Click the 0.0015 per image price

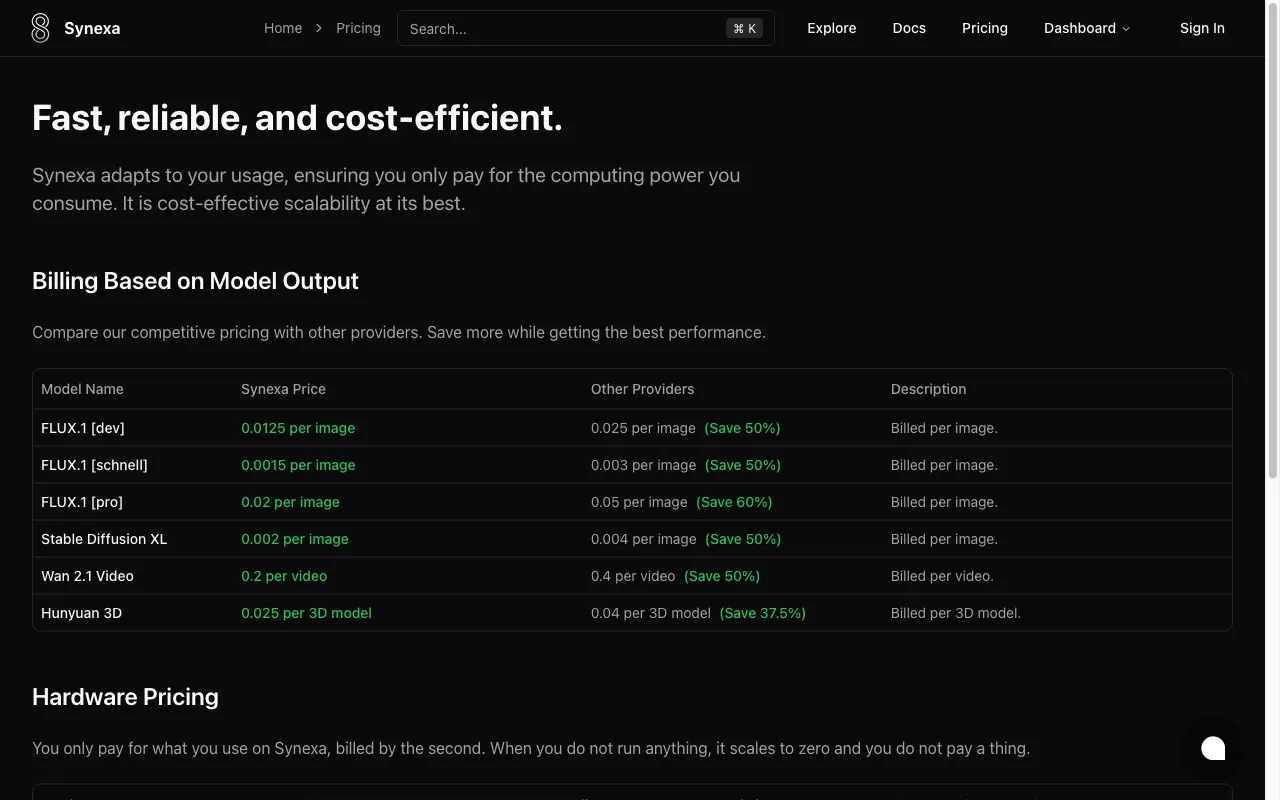coord(298,465)
